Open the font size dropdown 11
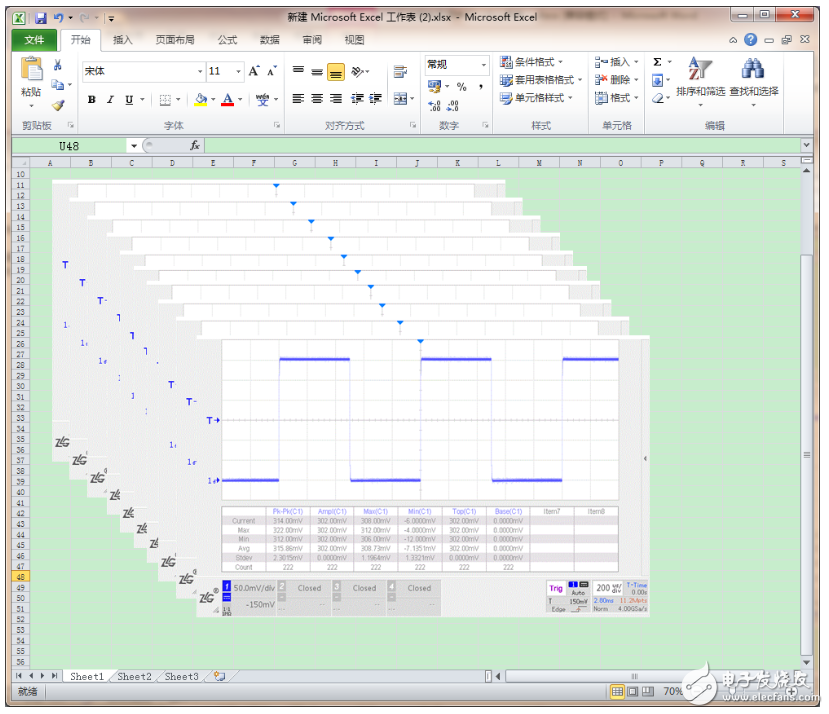 click(238, 71)
